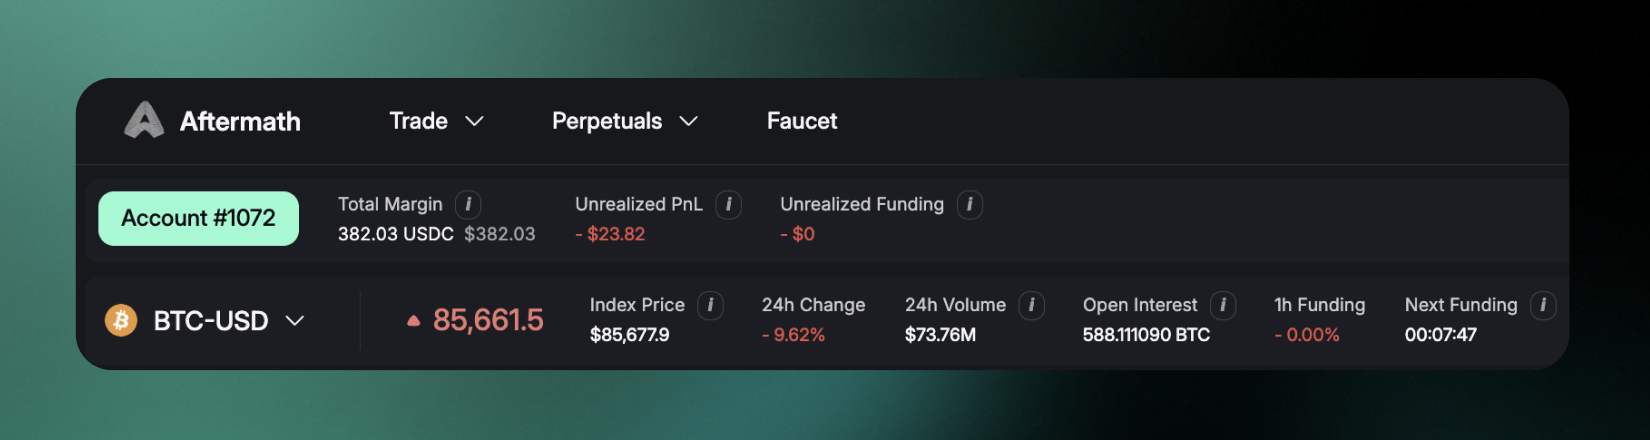Image resolution: width=1650 pixels, height=440 pixels.
Task: Show info for Unrealized Funding
Action: point(969,205)
